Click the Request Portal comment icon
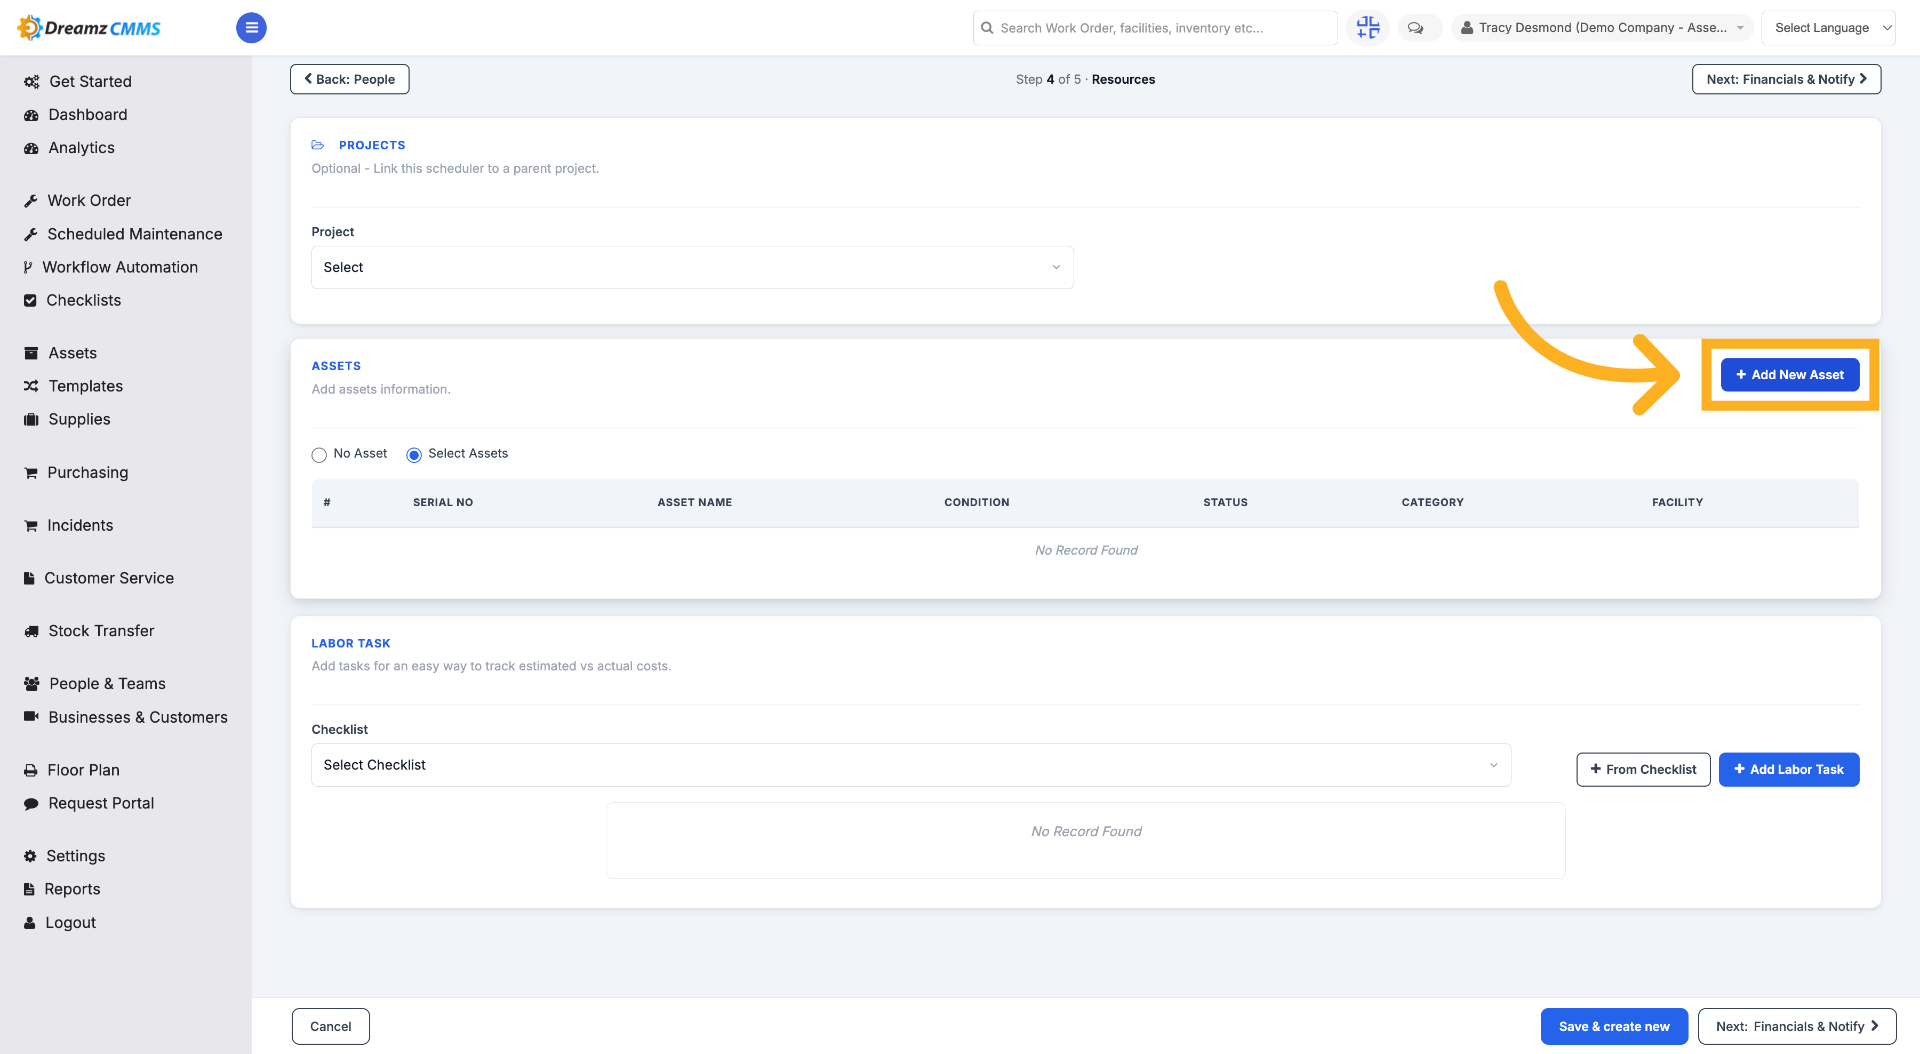This screenshot has height=1054, width=1920. point(31,803)
